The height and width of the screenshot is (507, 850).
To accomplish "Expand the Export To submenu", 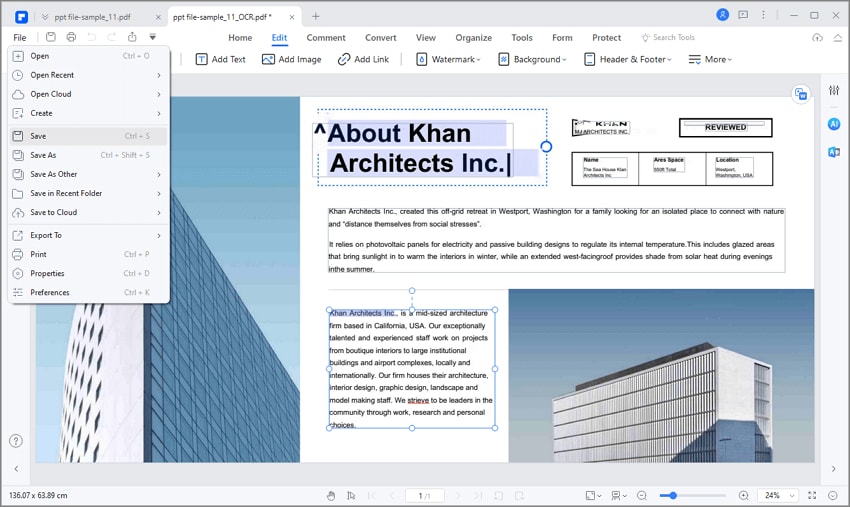I will coord(89,235).
